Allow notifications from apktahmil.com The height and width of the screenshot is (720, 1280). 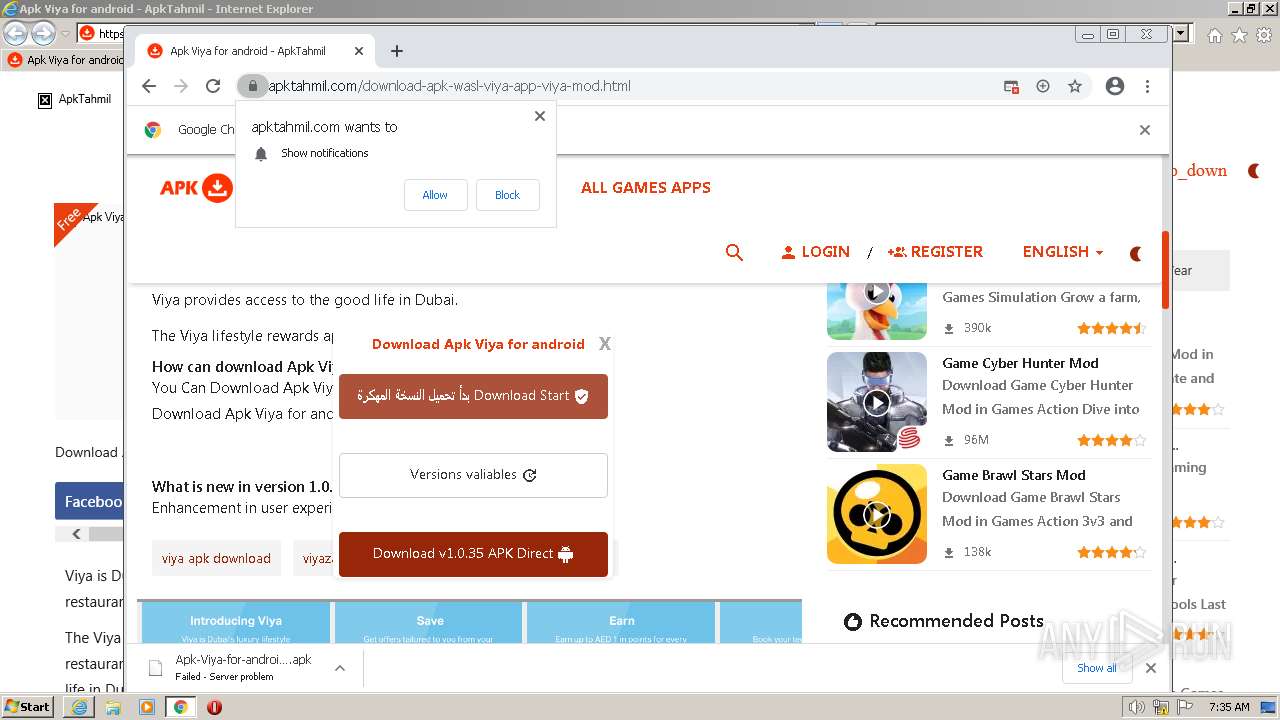click(x=435, y=195)
